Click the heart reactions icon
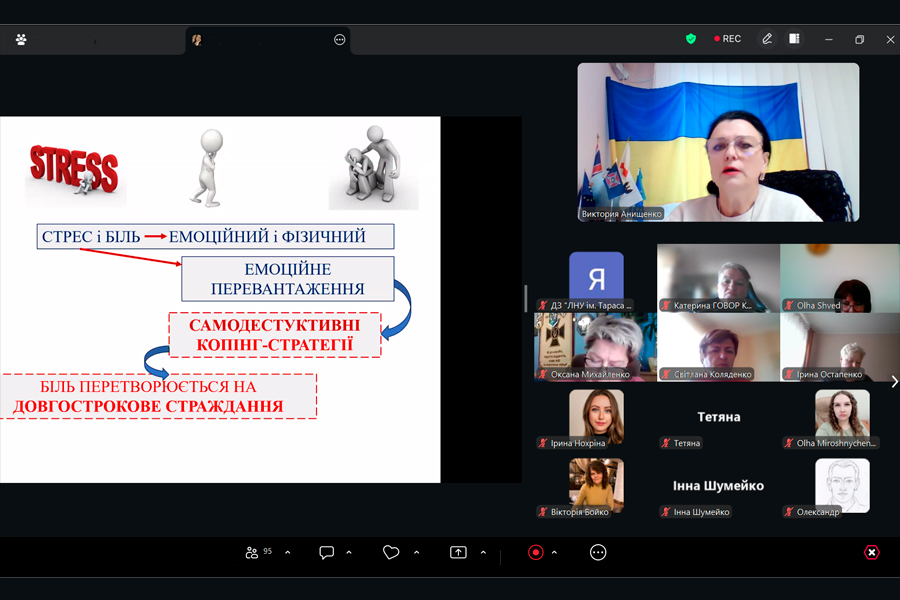 [391, 552]
